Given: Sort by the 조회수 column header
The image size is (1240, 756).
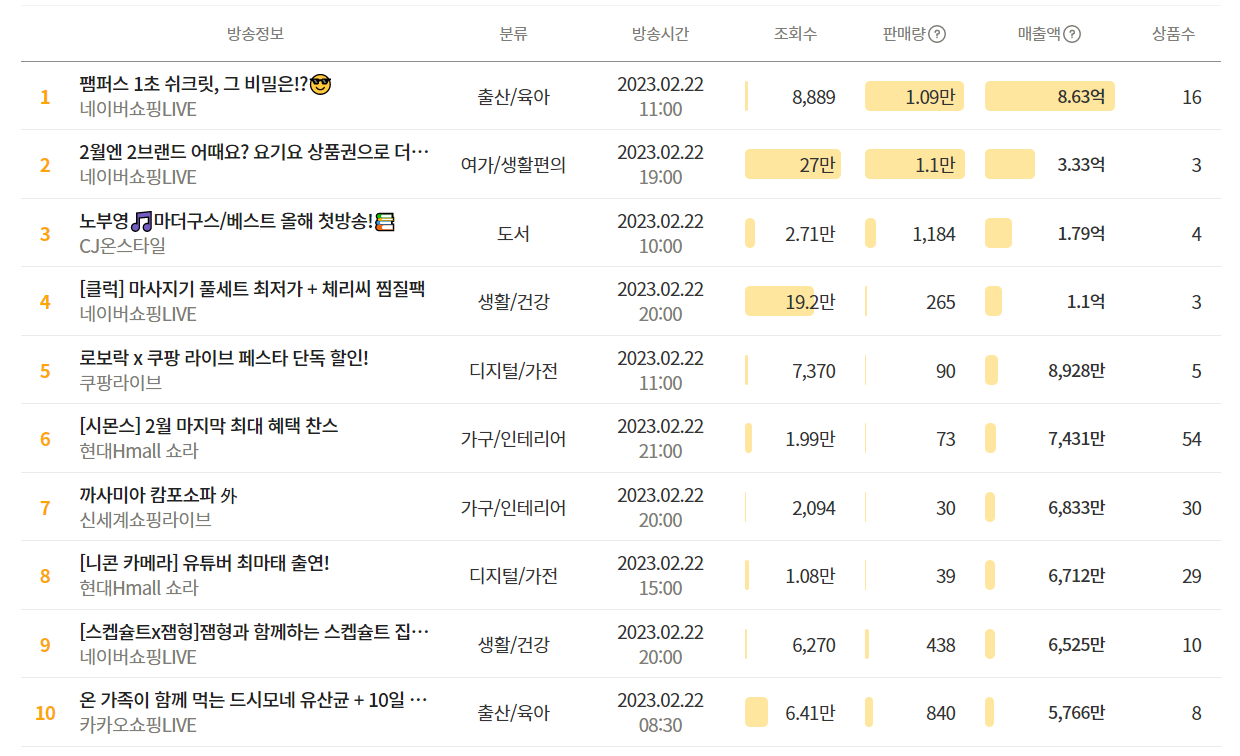Looking at the screenshot, I should [x=795, y=34].
